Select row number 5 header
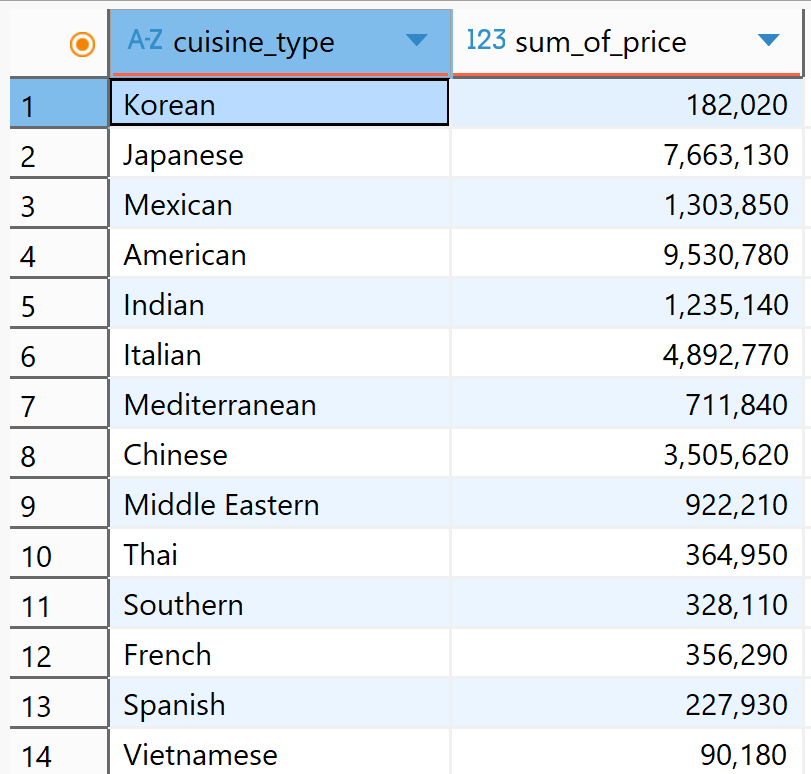Viewport: 811px width, 774px height. click(59, 303)
